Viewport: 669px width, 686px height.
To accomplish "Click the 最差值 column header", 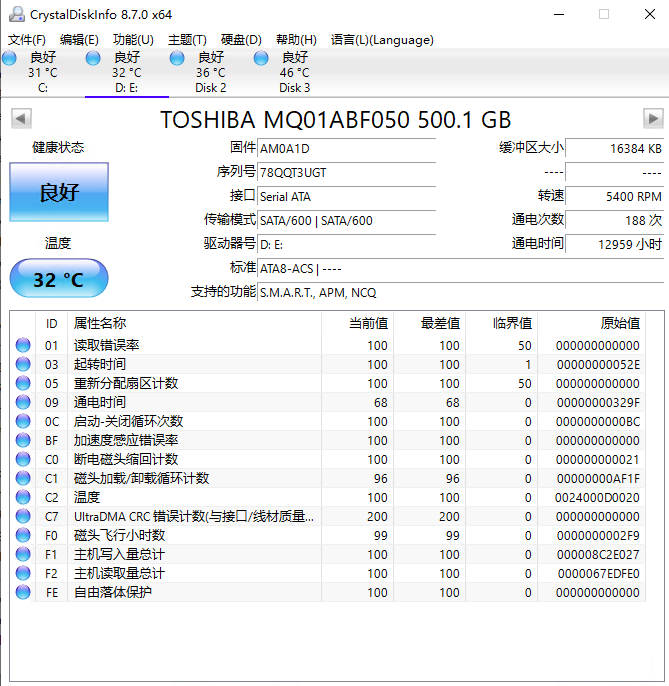I will pos(430,323).
